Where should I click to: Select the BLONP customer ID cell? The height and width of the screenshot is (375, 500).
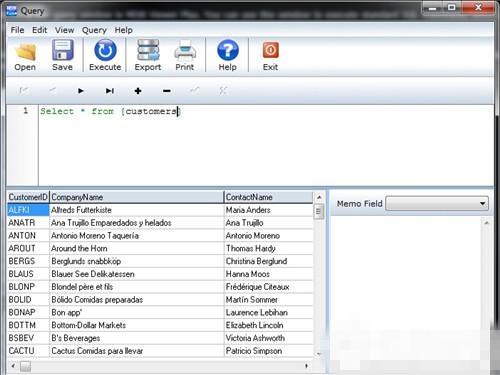(28, 287)
